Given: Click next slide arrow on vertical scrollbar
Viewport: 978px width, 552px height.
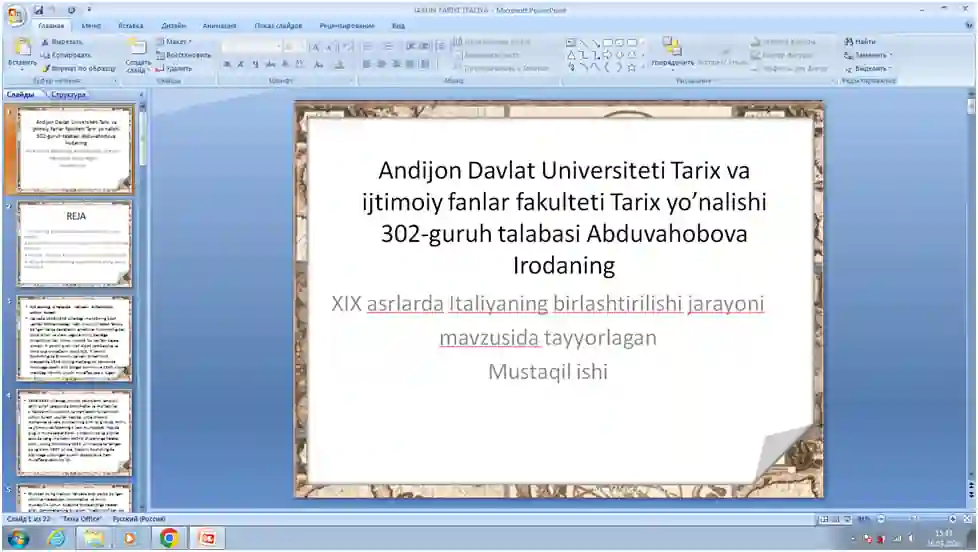Looking at the screenshot, I should point(971,493).
